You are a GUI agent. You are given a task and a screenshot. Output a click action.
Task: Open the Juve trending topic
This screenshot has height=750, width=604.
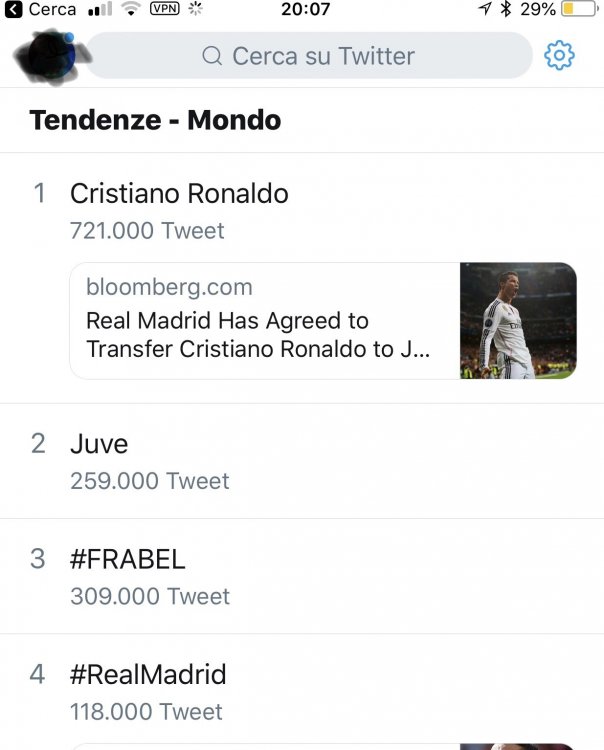[x=302, y=461]
